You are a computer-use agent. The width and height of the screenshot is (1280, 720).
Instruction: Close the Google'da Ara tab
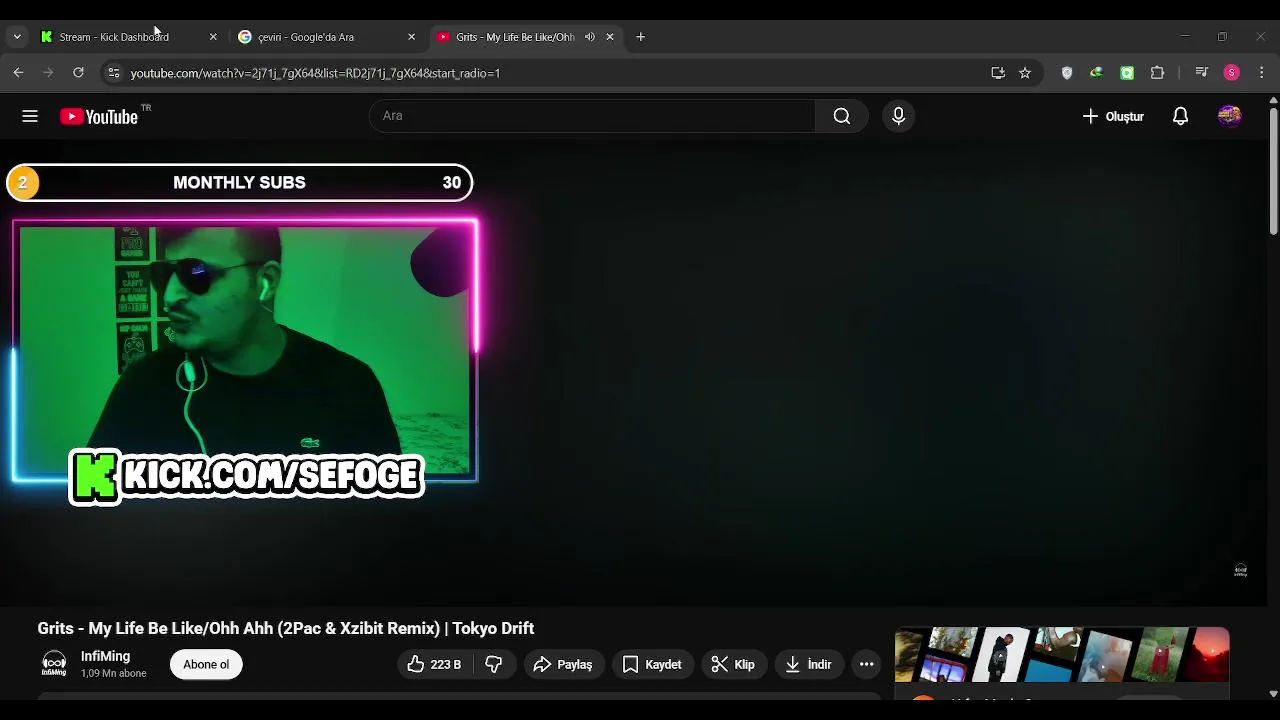coord(411,37)
